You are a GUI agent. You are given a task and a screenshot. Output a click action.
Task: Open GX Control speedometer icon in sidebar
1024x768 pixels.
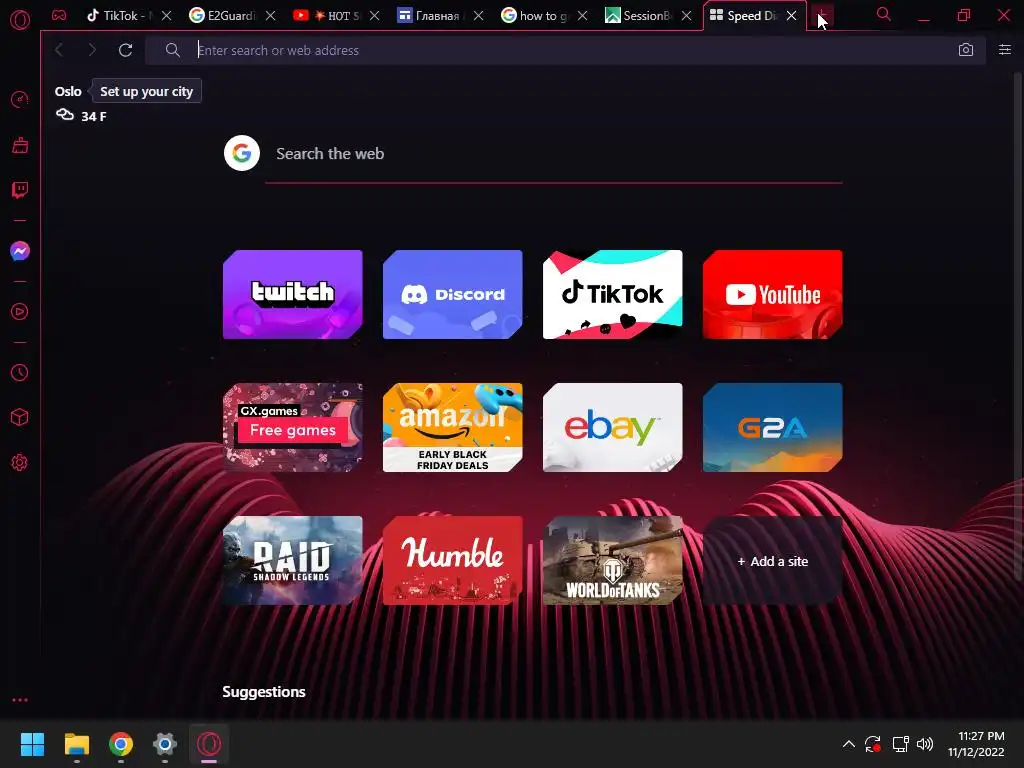(20, 99)
